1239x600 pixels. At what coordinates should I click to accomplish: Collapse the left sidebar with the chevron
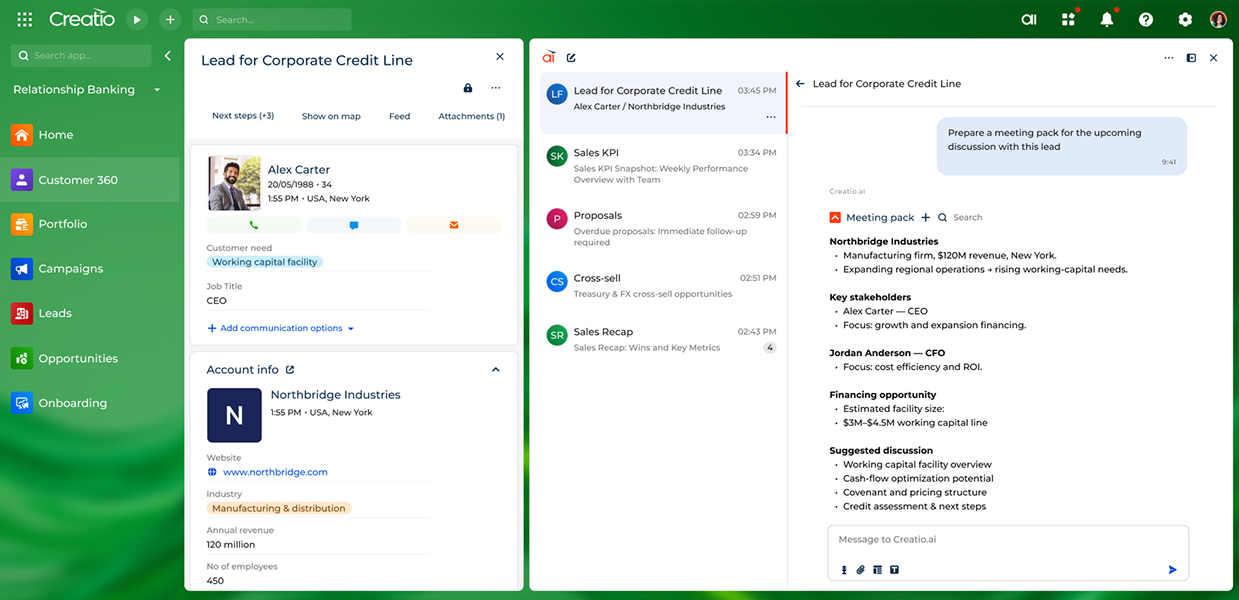pyautogui.click(x=168, y=56)
